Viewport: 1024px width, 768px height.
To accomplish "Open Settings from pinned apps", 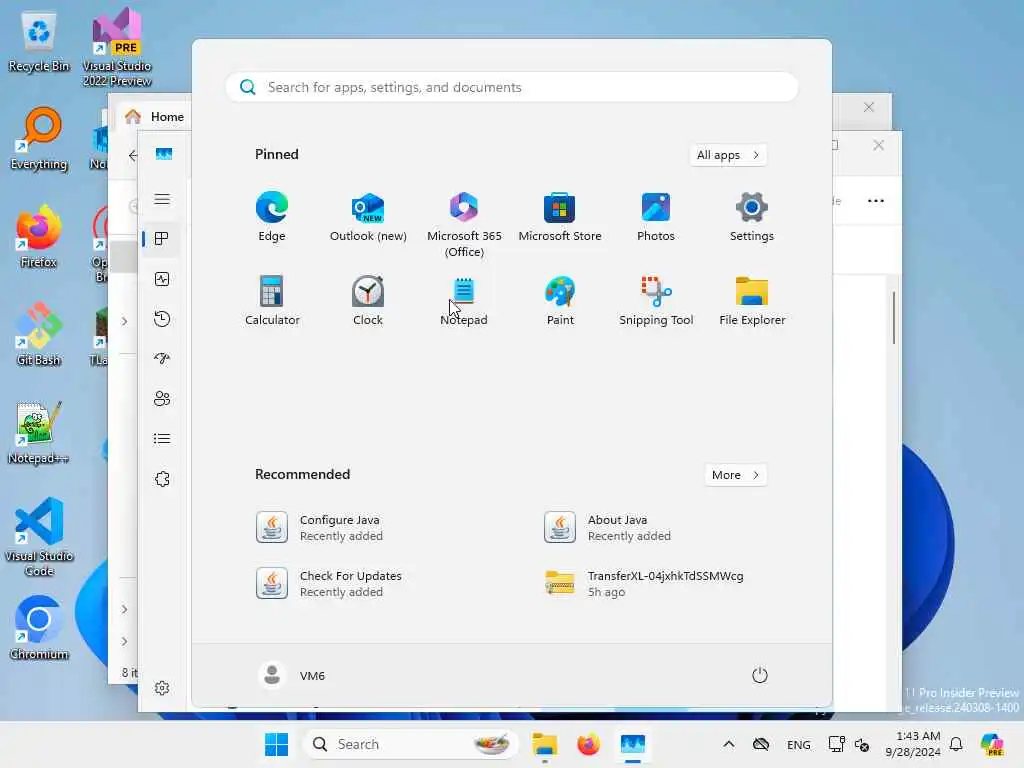I will coord(752,217).
